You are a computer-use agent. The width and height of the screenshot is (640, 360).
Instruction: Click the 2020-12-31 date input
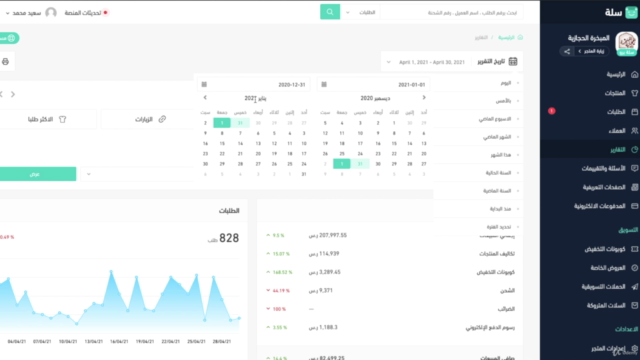(253, 84)
